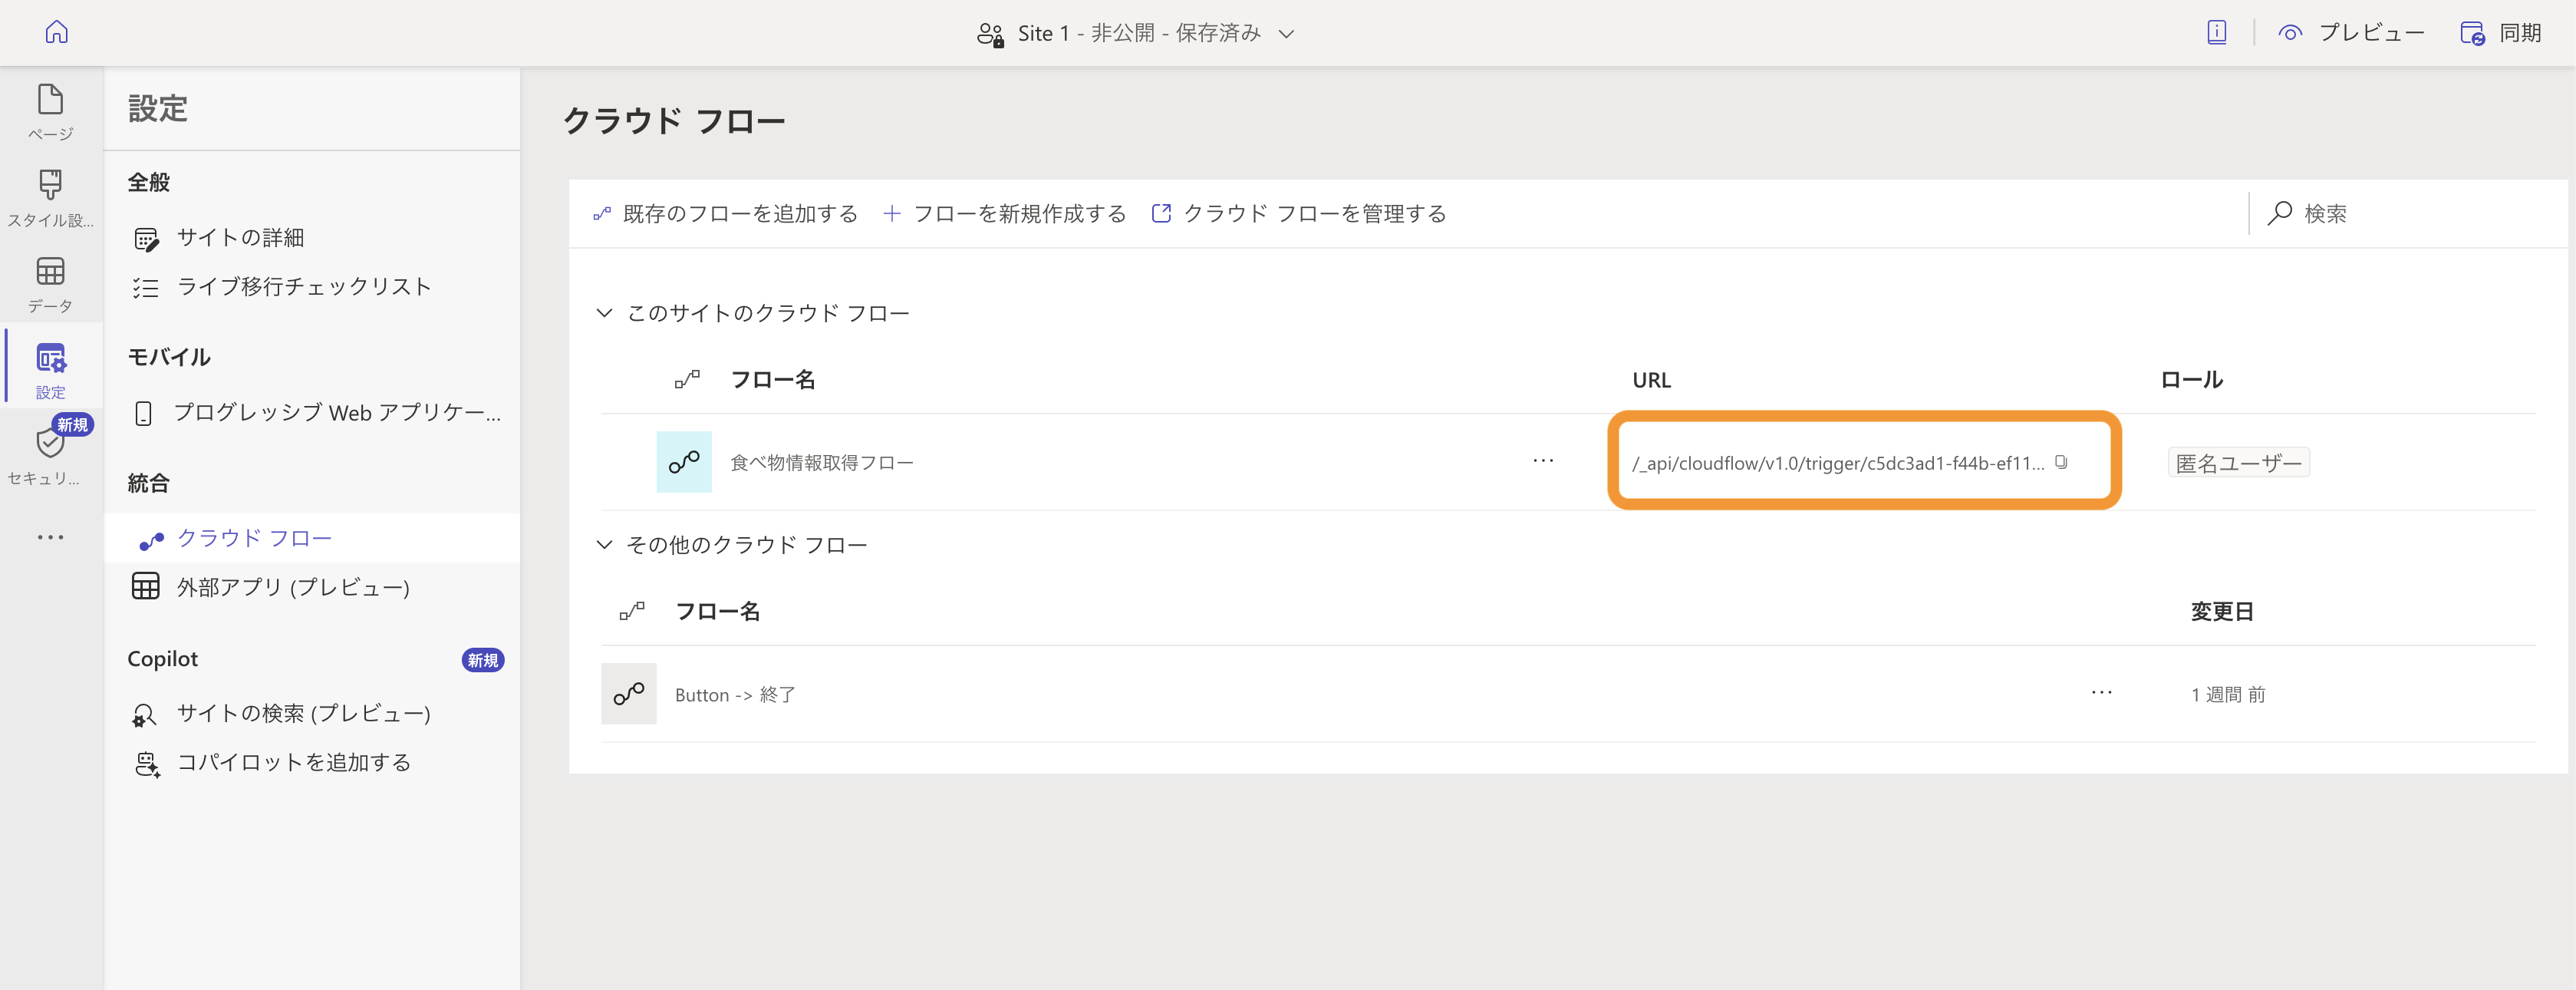Viewport: 2576px width, 990px height.
Task: Open more options for 食べ物情報取得フロー
Action: pyautogui.click(x=1543, y=461)
